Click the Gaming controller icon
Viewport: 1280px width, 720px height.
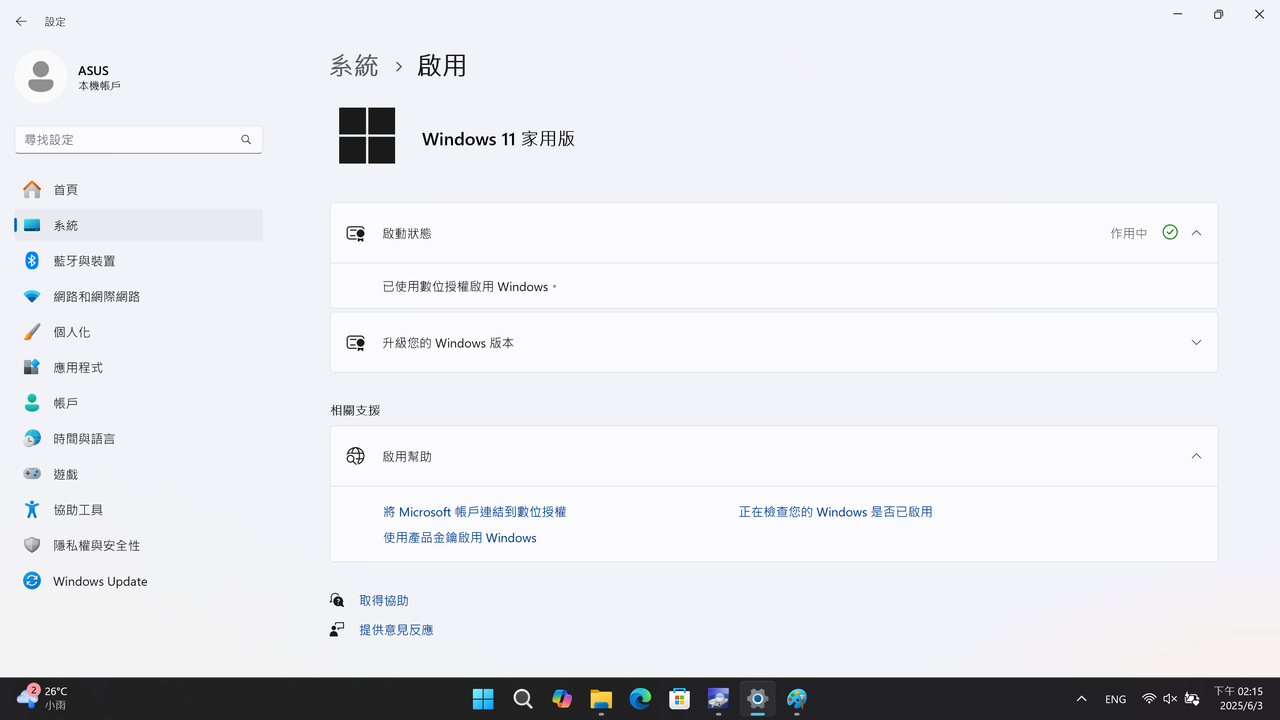(32, 474)
